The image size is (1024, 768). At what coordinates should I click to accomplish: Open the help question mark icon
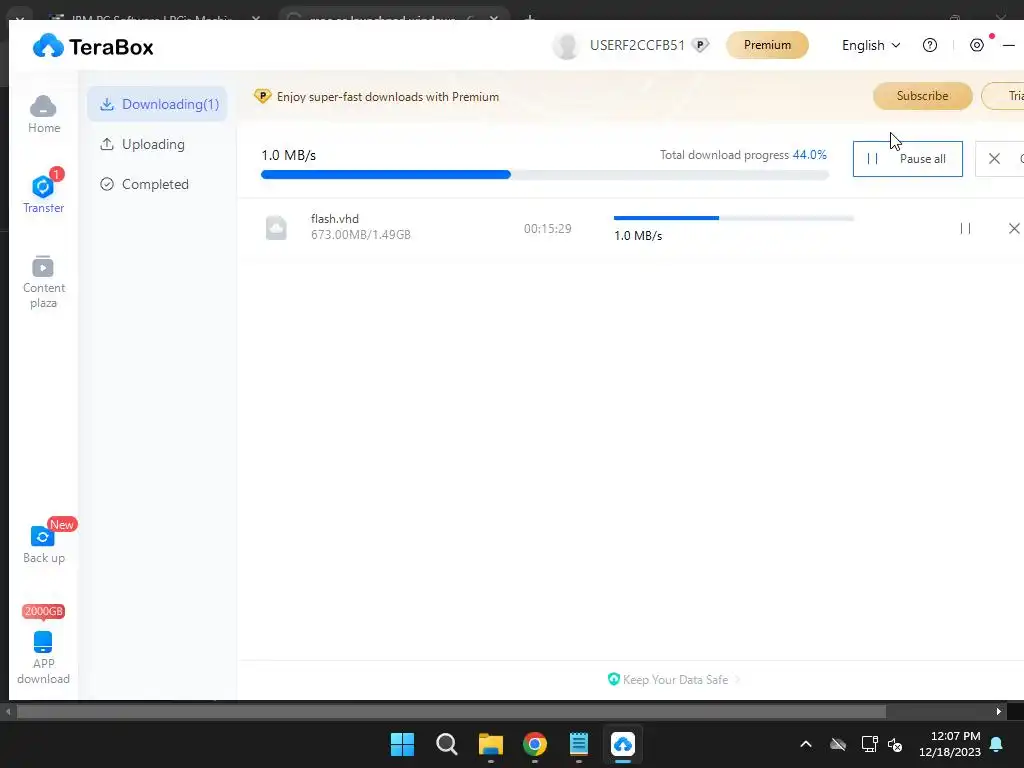point(929,45)
